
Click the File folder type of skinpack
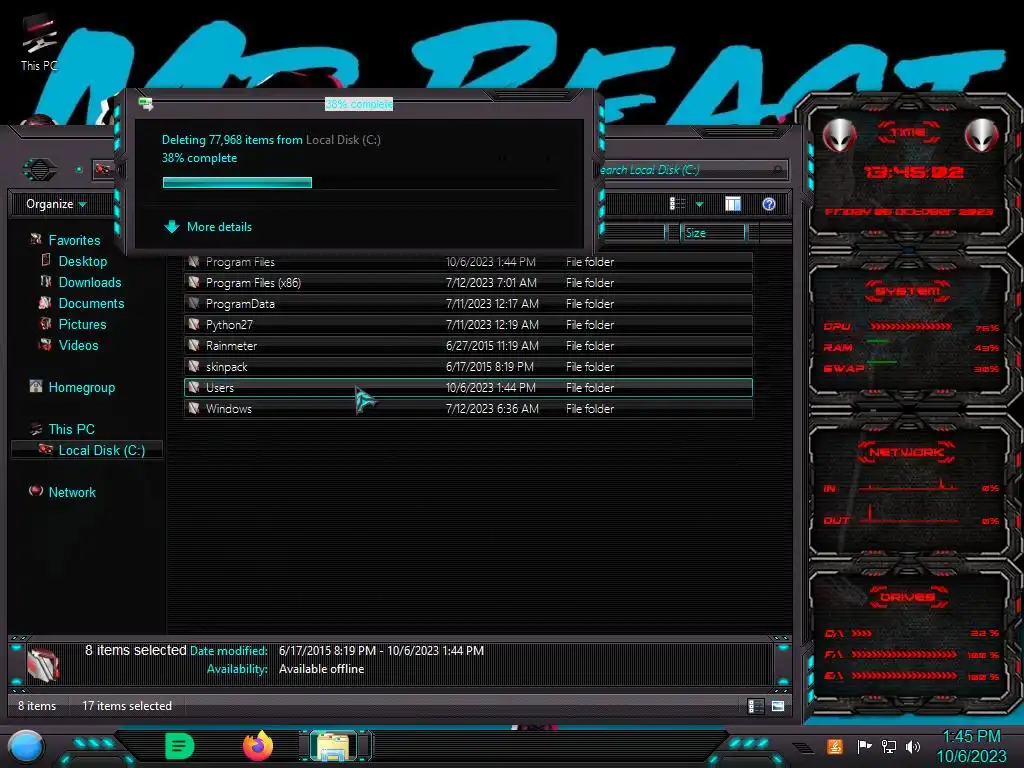click(x=590, y=366)
